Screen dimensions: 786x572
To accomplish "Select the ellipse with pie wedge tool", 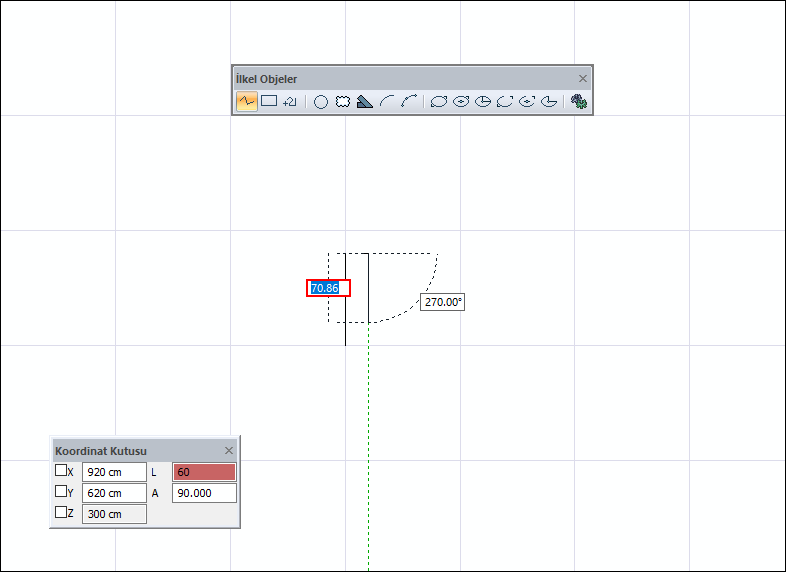I will (x=483, y=102).
